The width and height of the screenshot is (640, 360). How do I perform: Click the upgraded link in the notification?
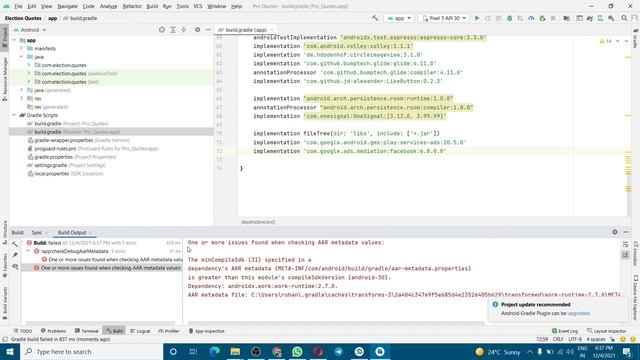coord(578,313)
